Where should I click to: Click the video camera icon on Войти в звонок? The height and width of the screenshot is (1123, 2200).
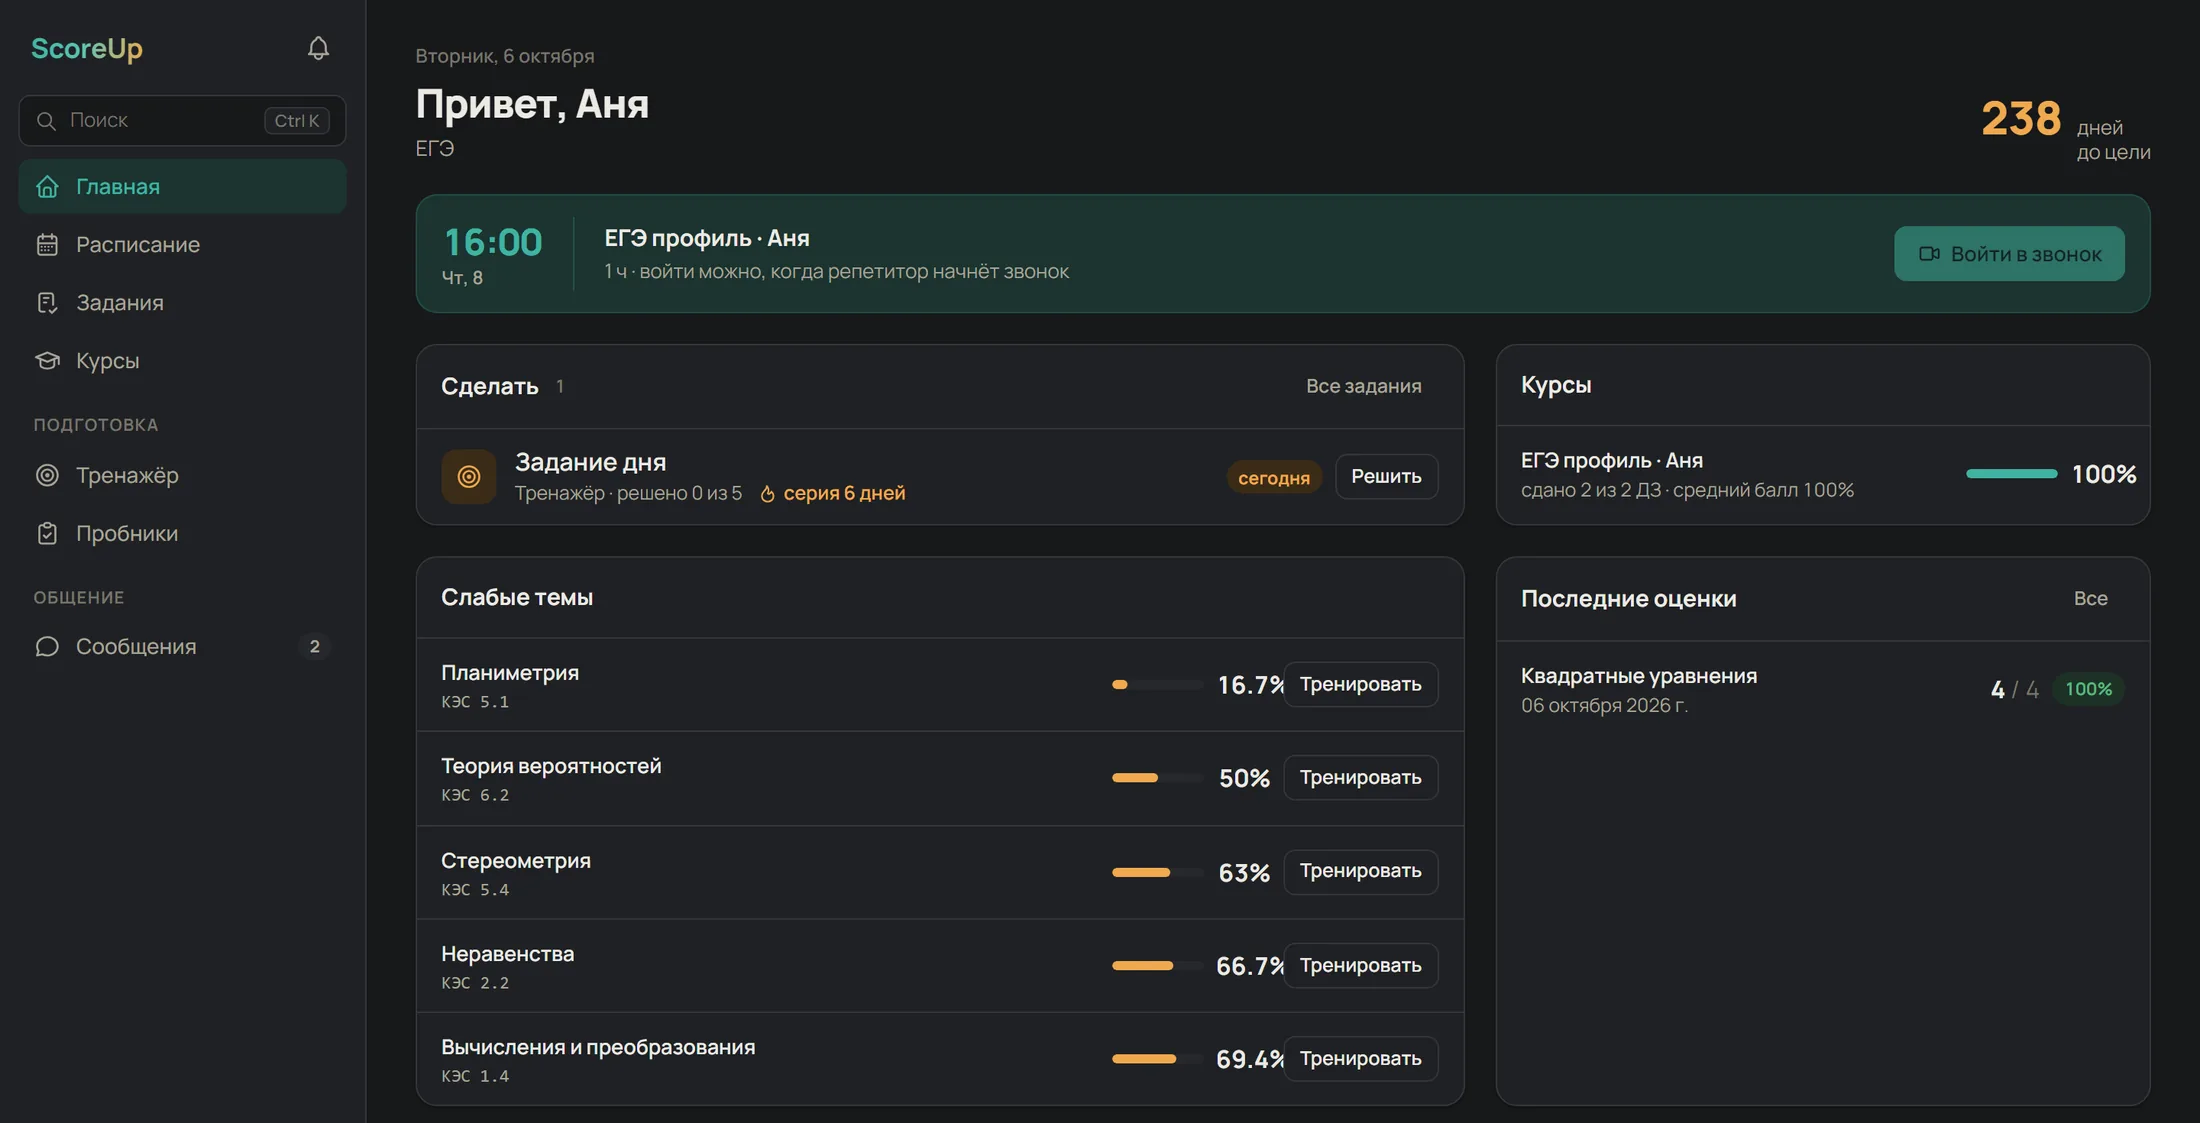(1929, 254)
